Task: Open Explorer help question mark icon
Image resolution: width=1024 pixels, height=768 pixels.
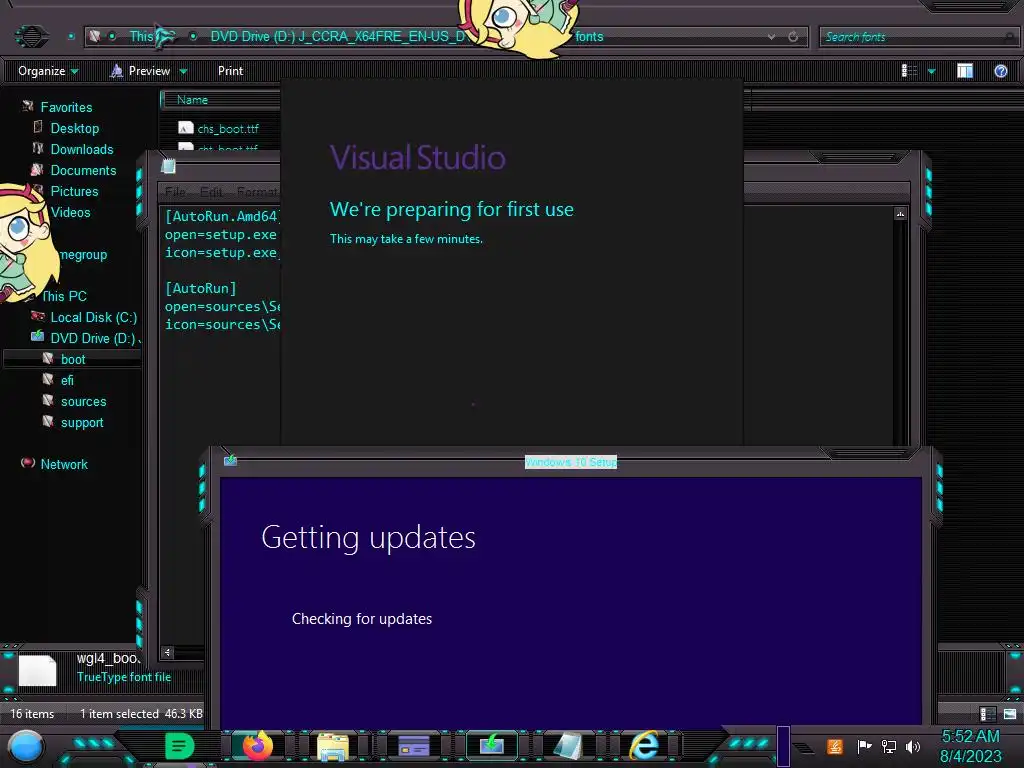Action: 1000,71
